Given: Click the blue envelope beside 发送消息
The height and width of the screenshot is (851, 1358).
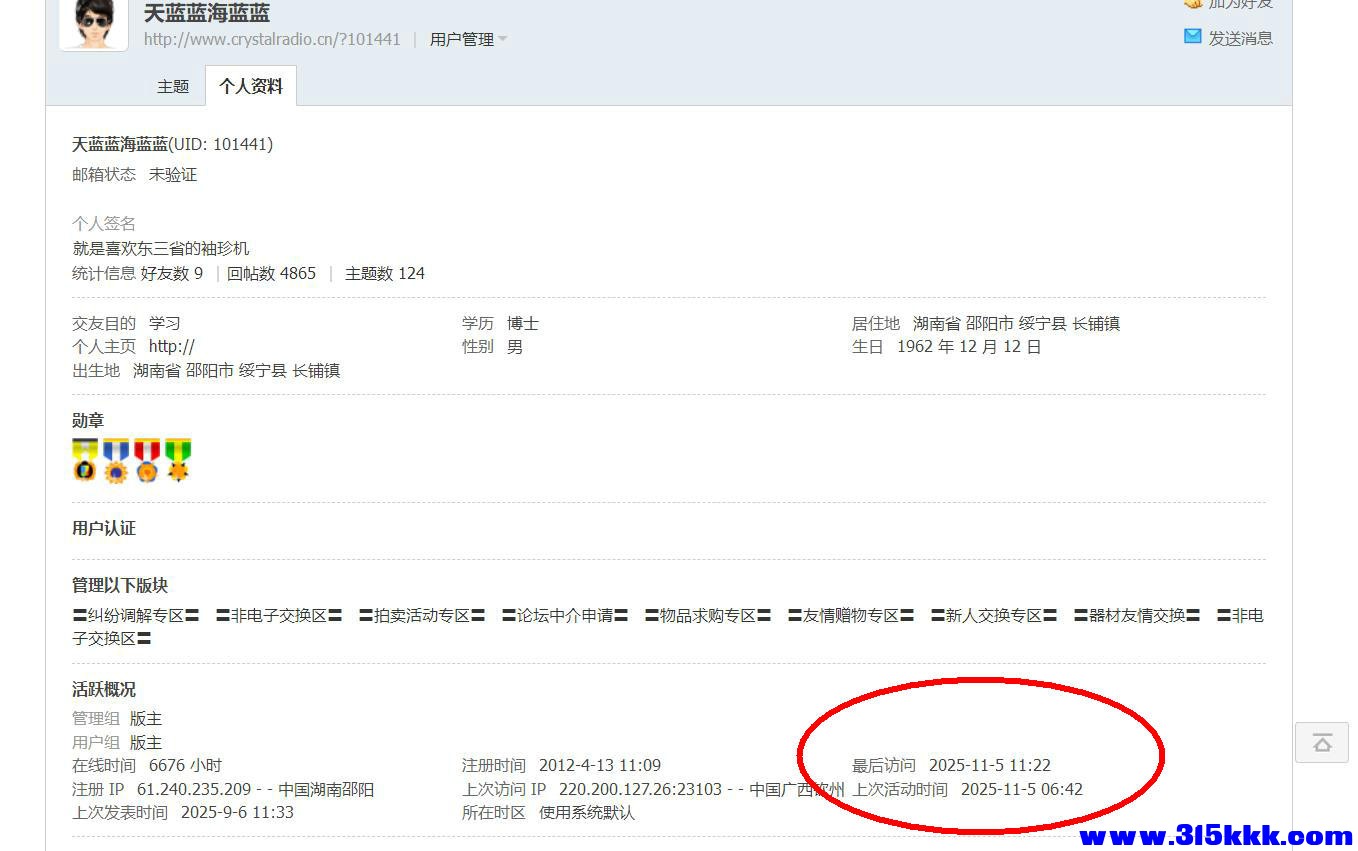Looking at the screenshot, I should pos(1193,36).
